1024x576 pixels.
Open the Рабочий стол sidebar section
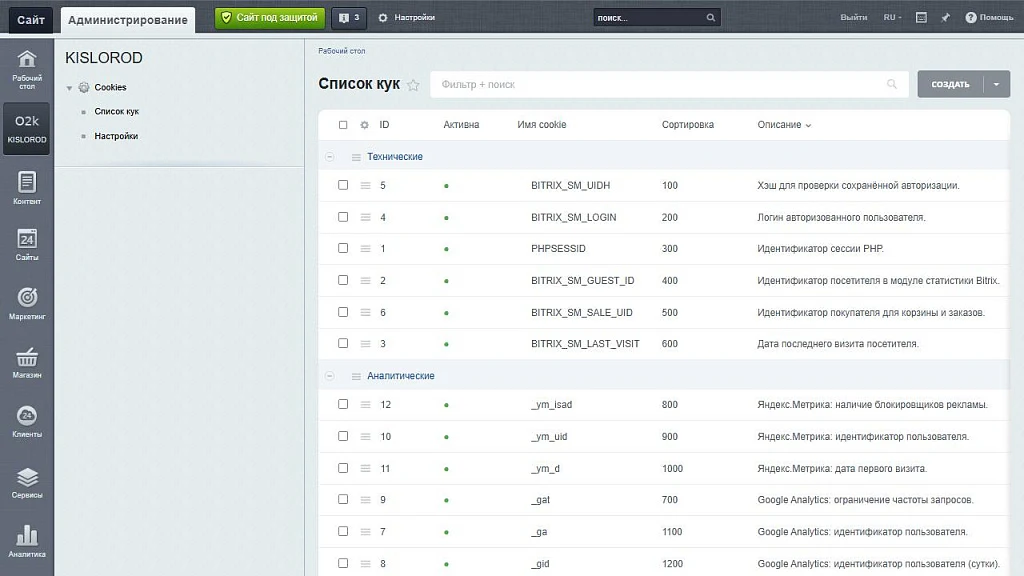(x=27, y=70)
